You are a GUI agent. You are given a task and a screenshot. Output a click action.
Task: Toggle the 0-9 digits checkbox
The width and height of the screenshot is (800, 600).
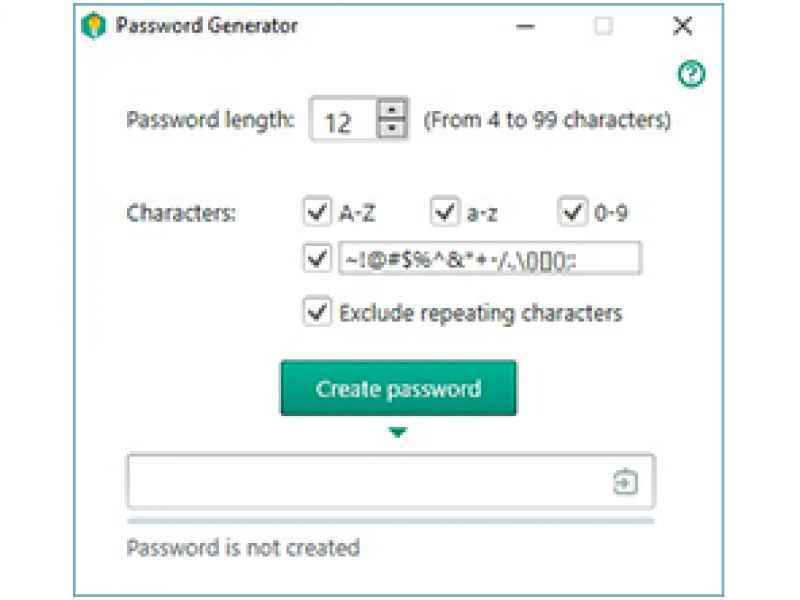(572, 212)
